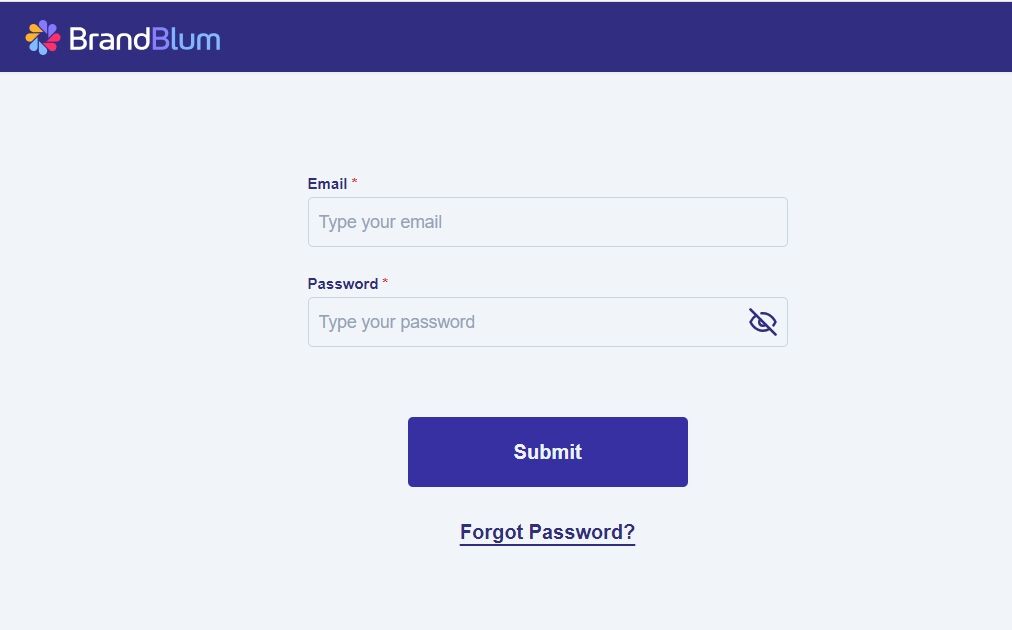The height and width of the screenshot is (630, 1012).
Task: Click the word "Submit" on the purple button
Action: pyautogui.click(x=547, y=452)
